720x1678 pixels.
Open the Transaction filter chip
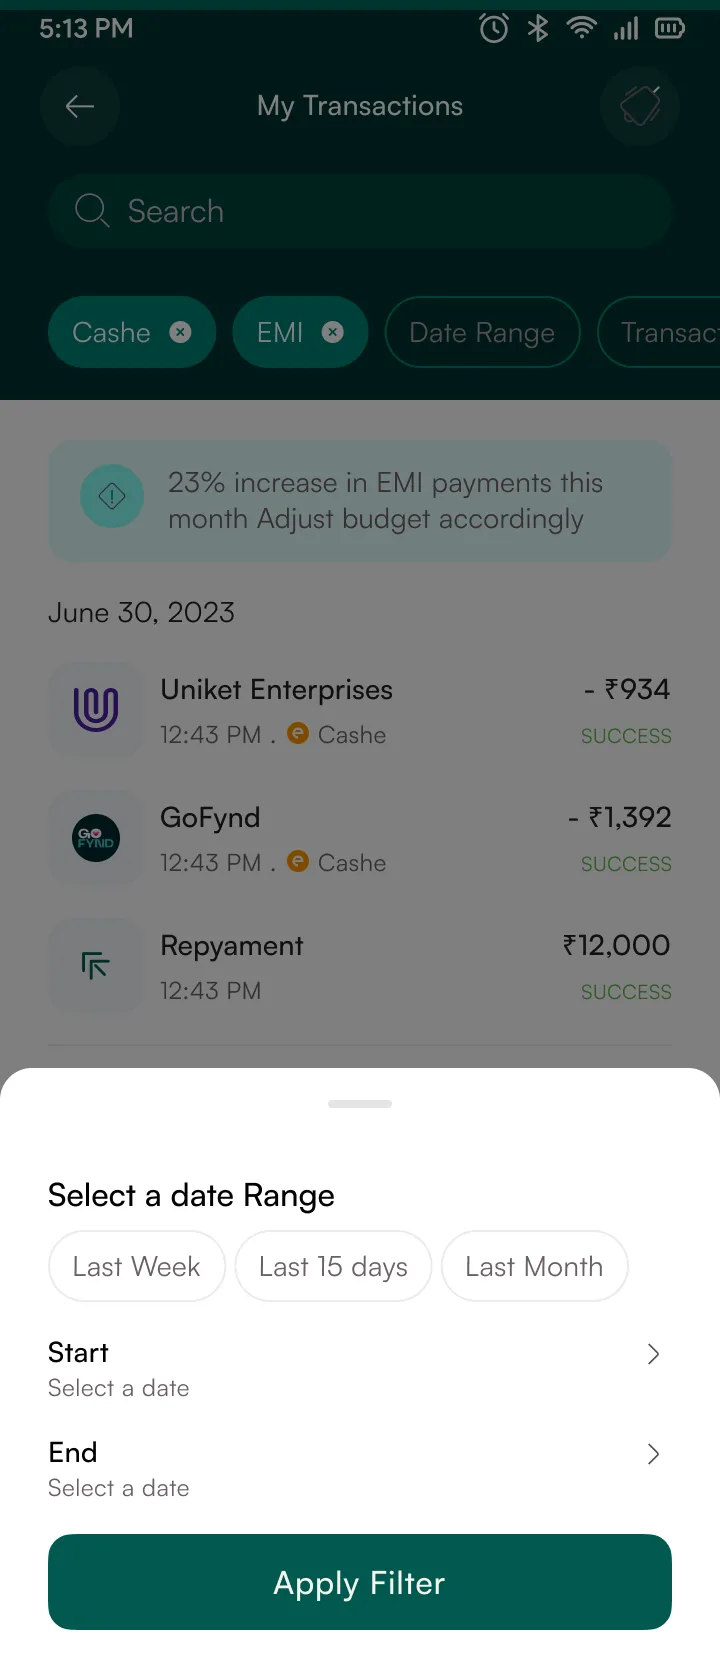coord(659,332)
